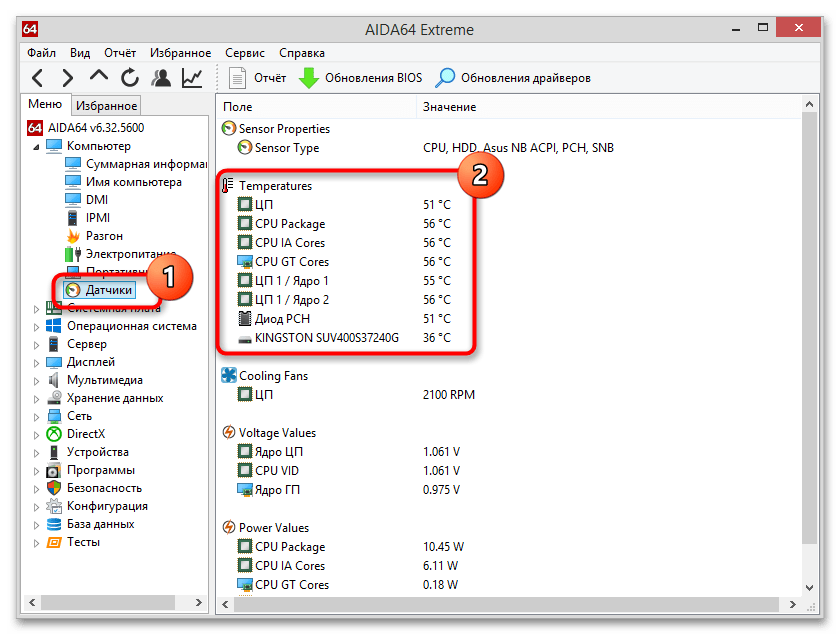Select the Sensor Type row

click(x=425, y=148)
